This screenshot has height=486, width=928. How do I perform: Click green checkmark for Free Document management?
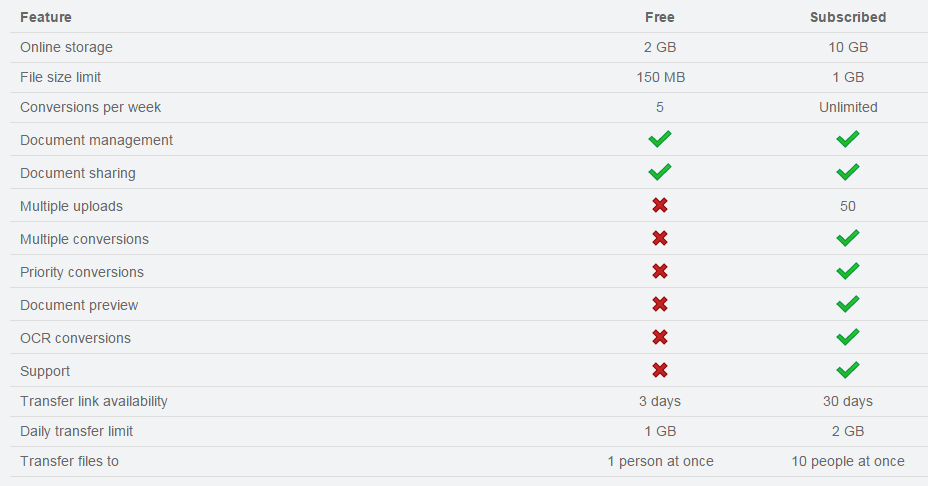(x=660, y=139)
